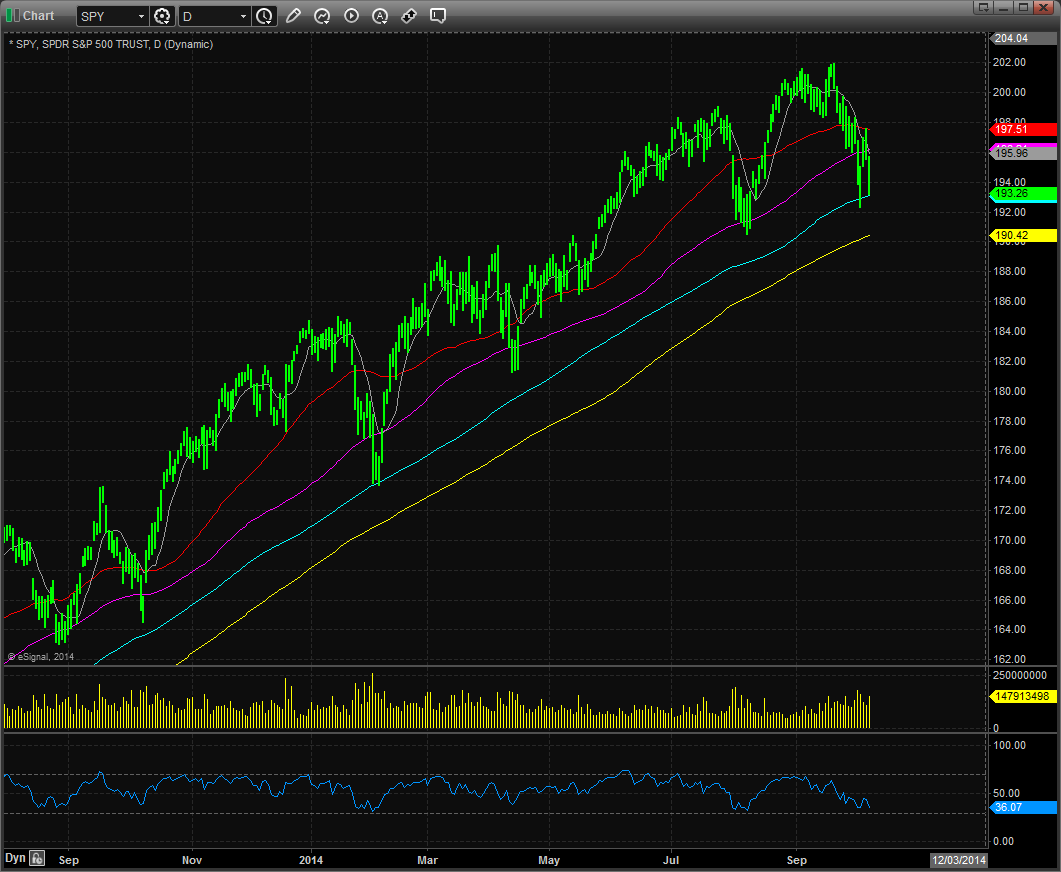Select the pencil drawing tool
Viewport: 1061px width, 872px height.
pyautogui.click(x=293, y=16)
